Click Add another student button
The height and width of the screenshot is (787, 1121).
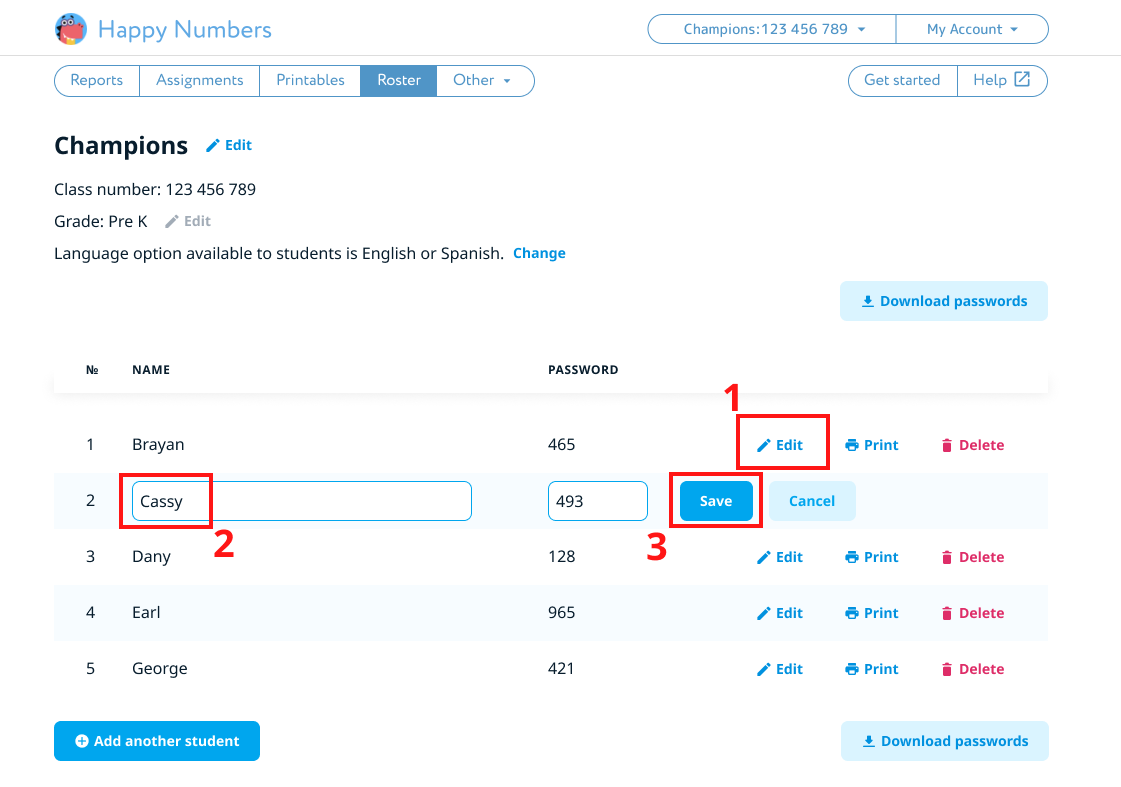(x=157, y=741)
